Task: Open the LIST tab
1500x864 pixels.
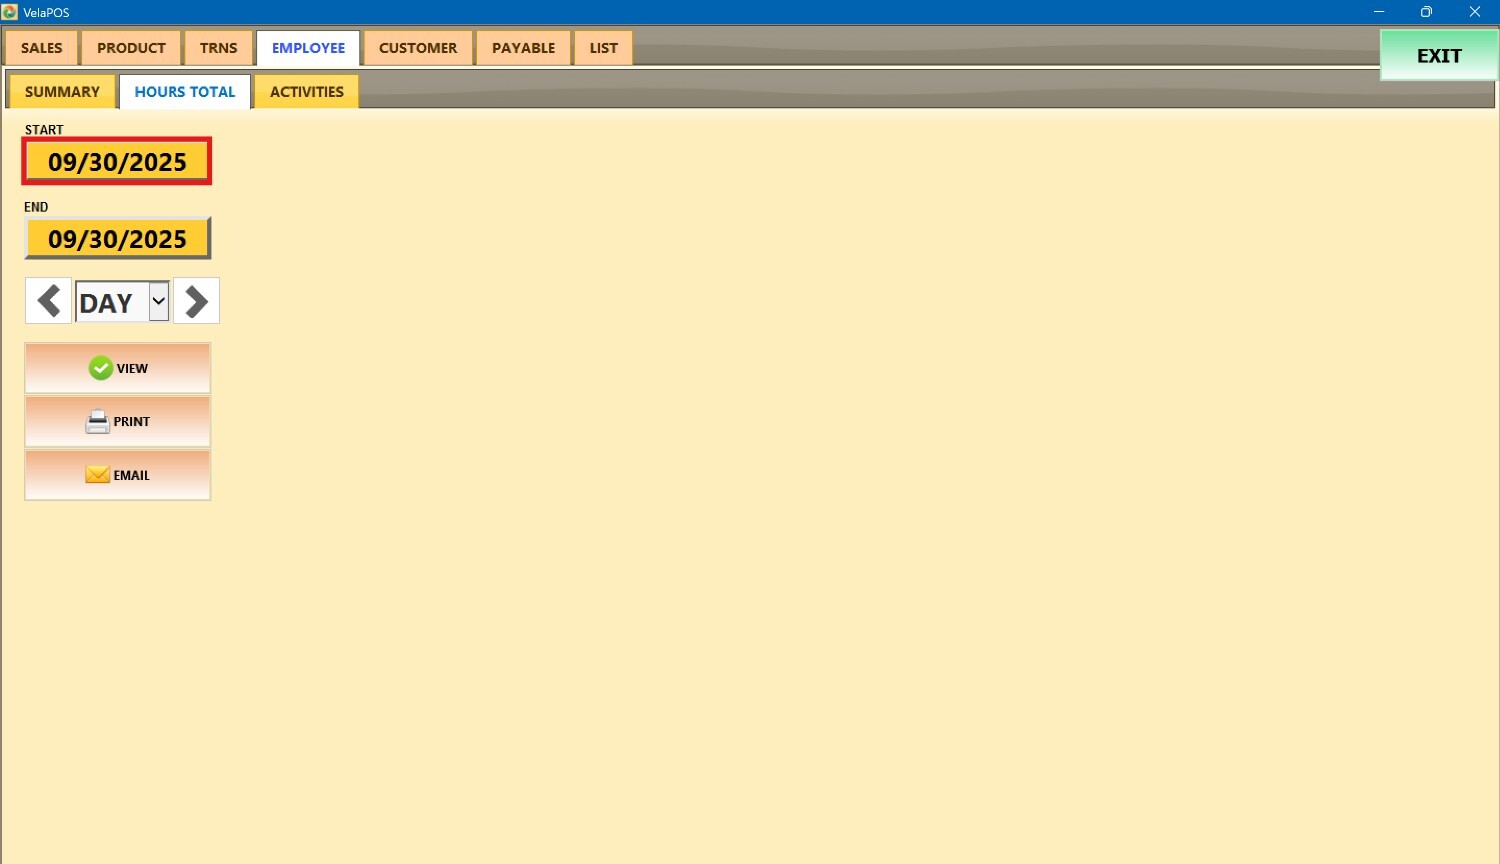Action: 603,48
